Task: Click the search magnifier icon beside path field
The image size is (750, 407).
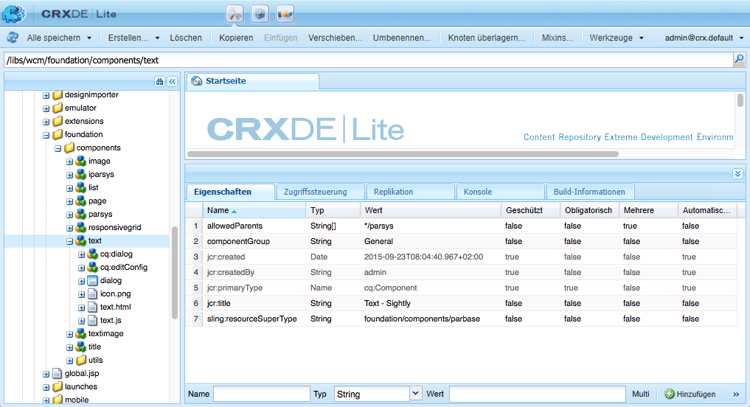Action: pos(739,59)
